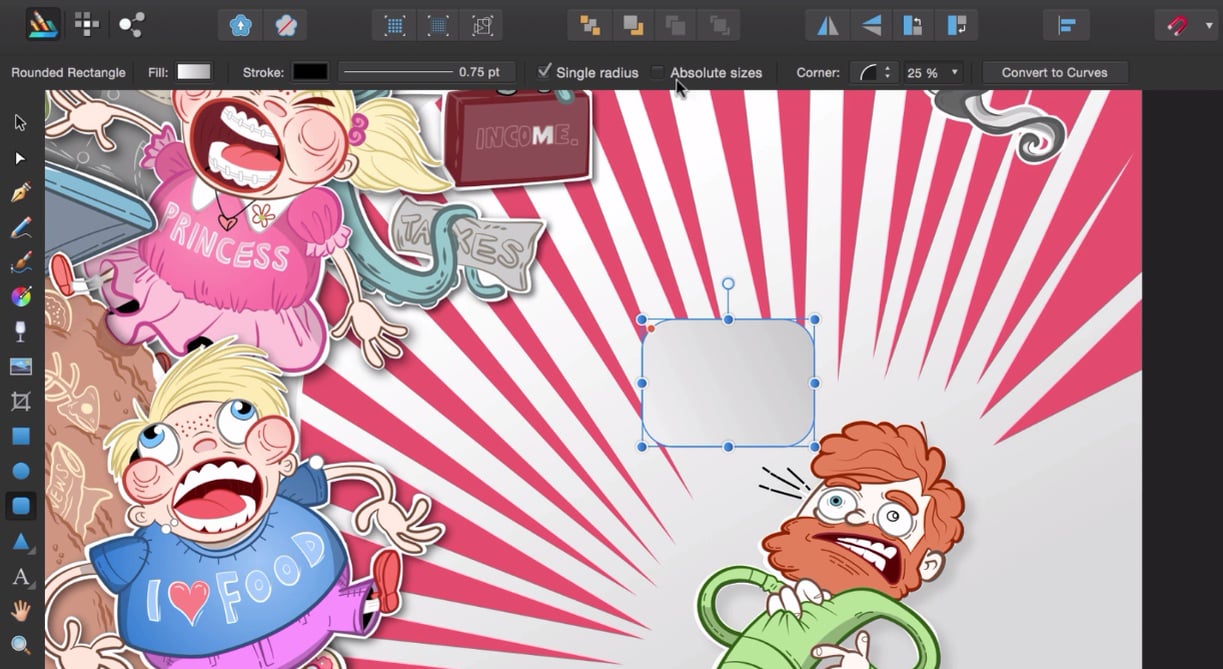Select the Pencil tool
This screenshot has width=1223, height=669.
[21, 227]
